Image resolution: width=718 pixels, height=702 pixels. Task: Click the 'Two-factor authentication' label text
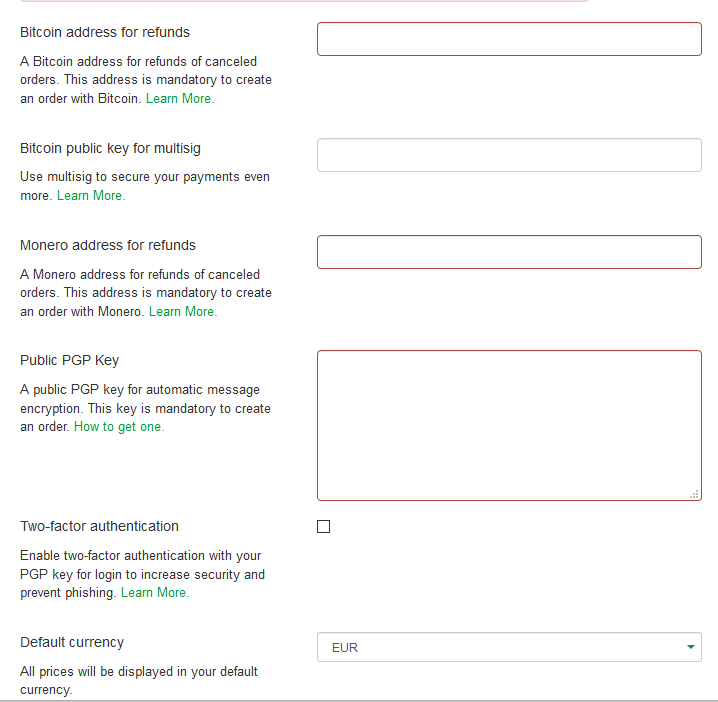point(99,526)
